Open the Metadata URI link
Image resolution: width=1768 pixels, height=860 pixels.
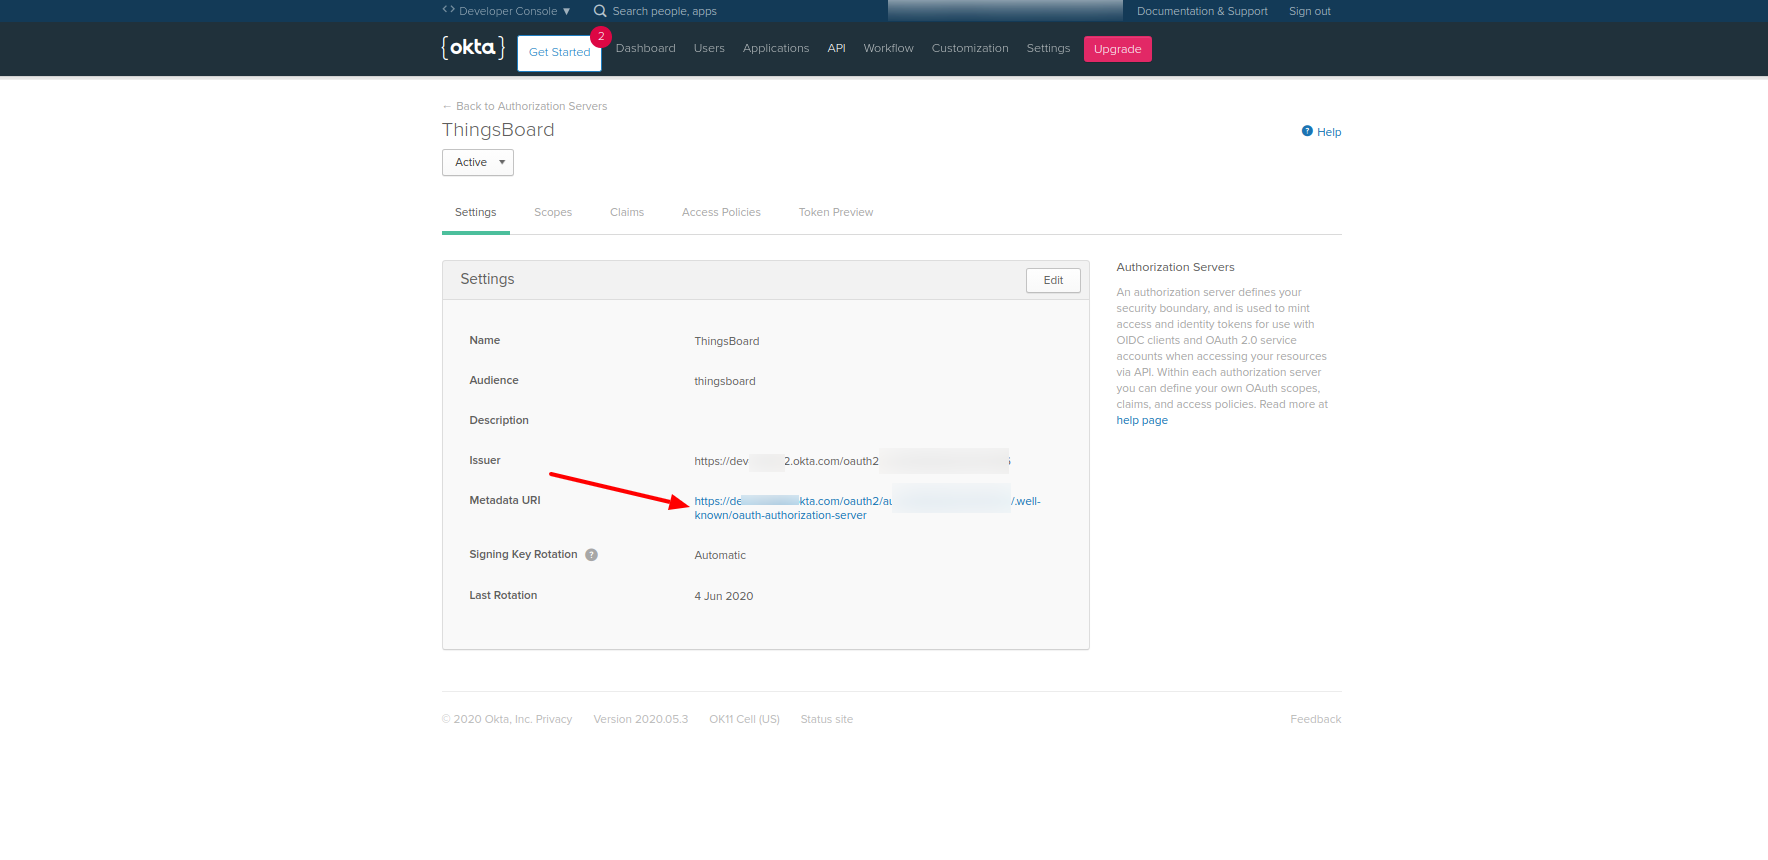[x=780, y=515]
